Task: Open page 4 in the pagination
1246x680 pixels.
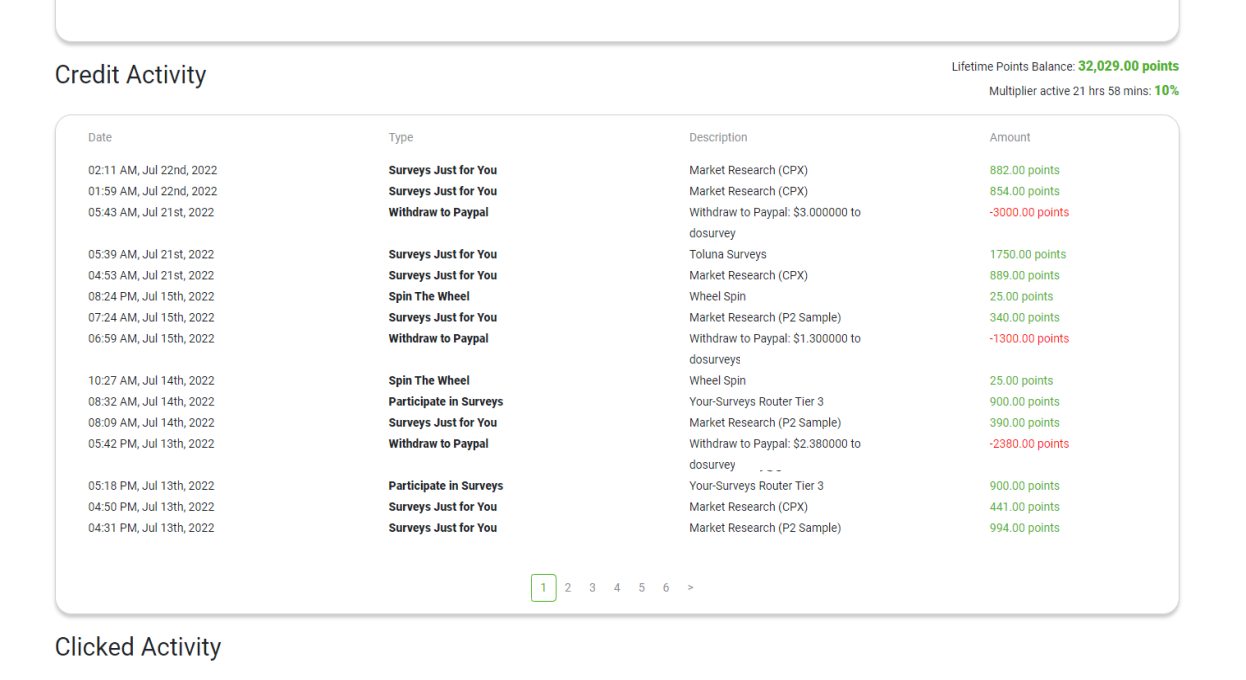Action: tap(617, 588)
